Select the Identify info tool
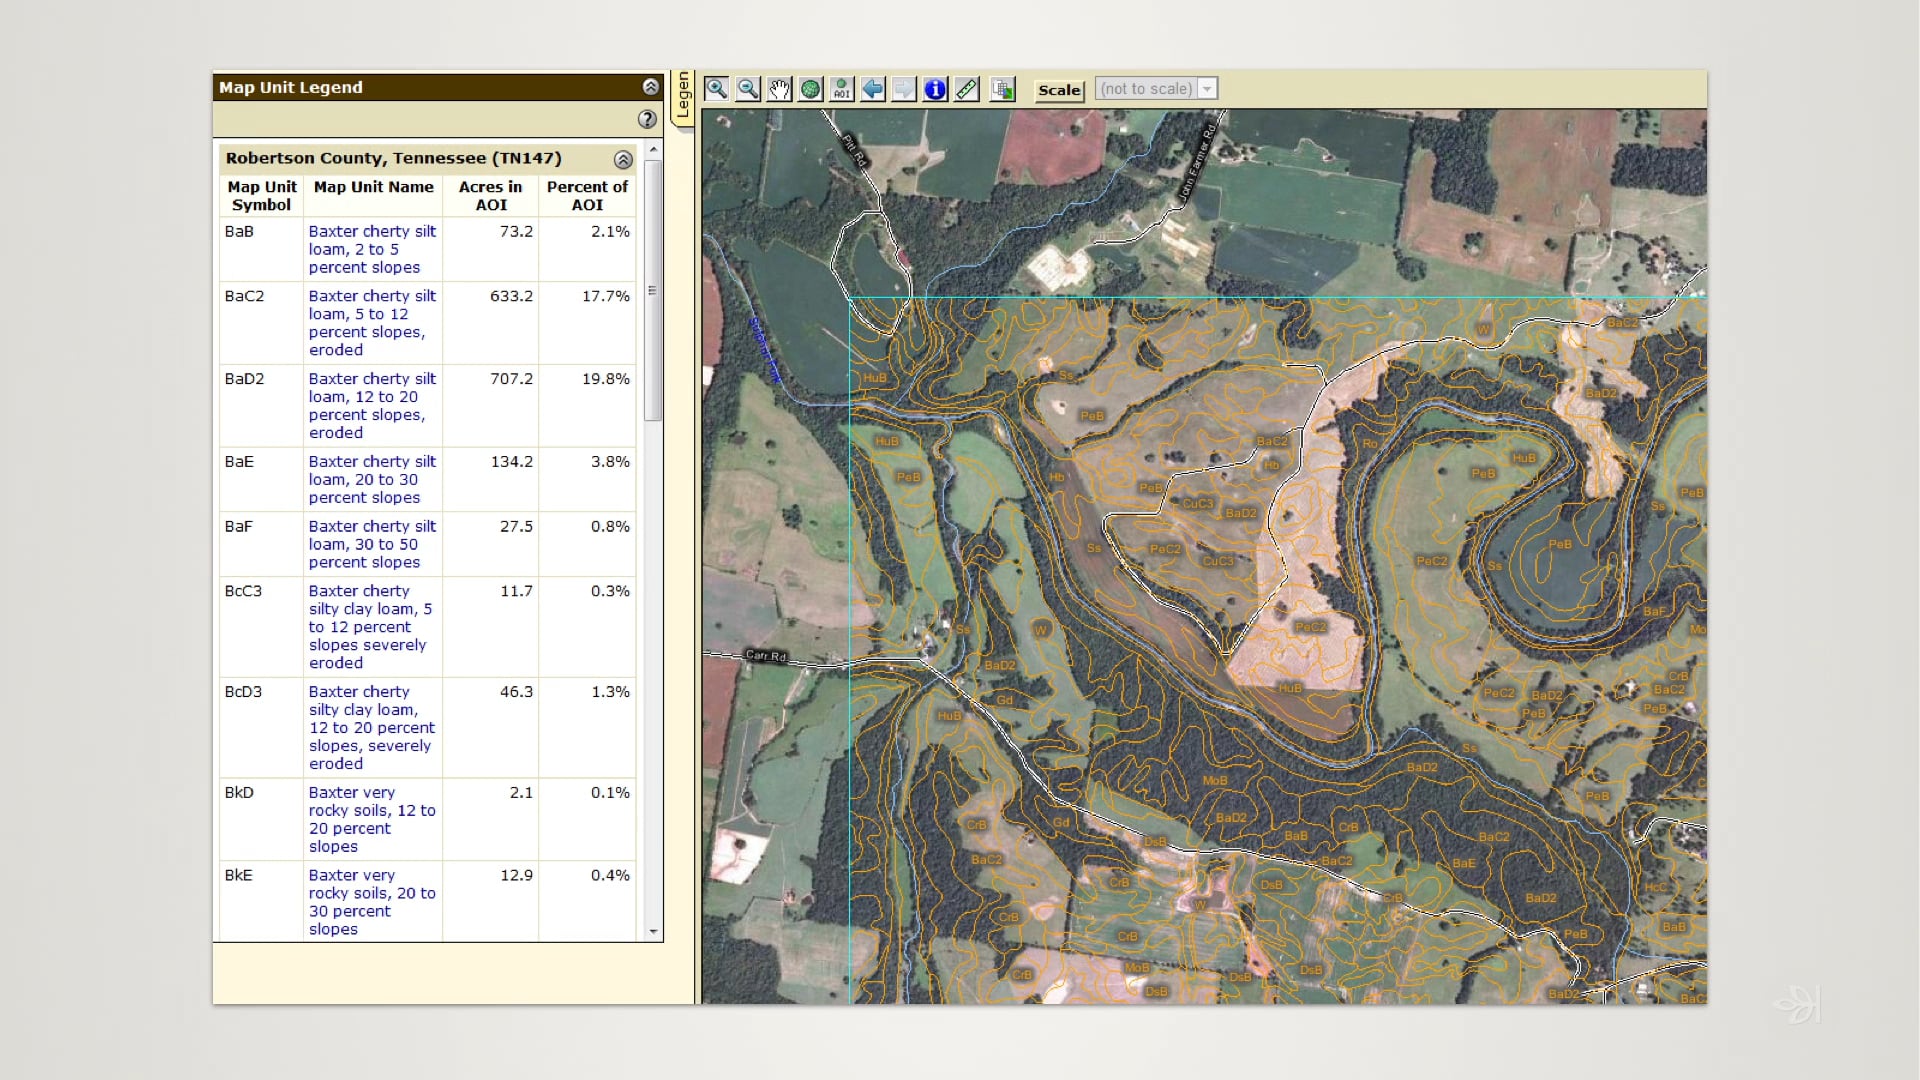 click(x=935, y=89)
